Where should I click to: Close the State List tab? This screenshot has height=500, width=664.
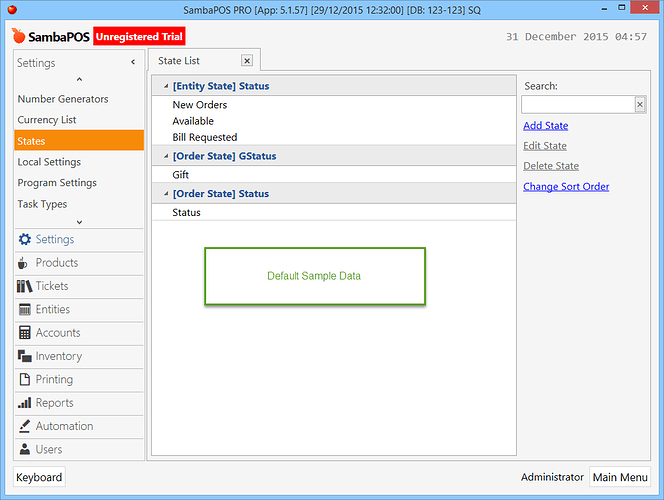(247, 61)
